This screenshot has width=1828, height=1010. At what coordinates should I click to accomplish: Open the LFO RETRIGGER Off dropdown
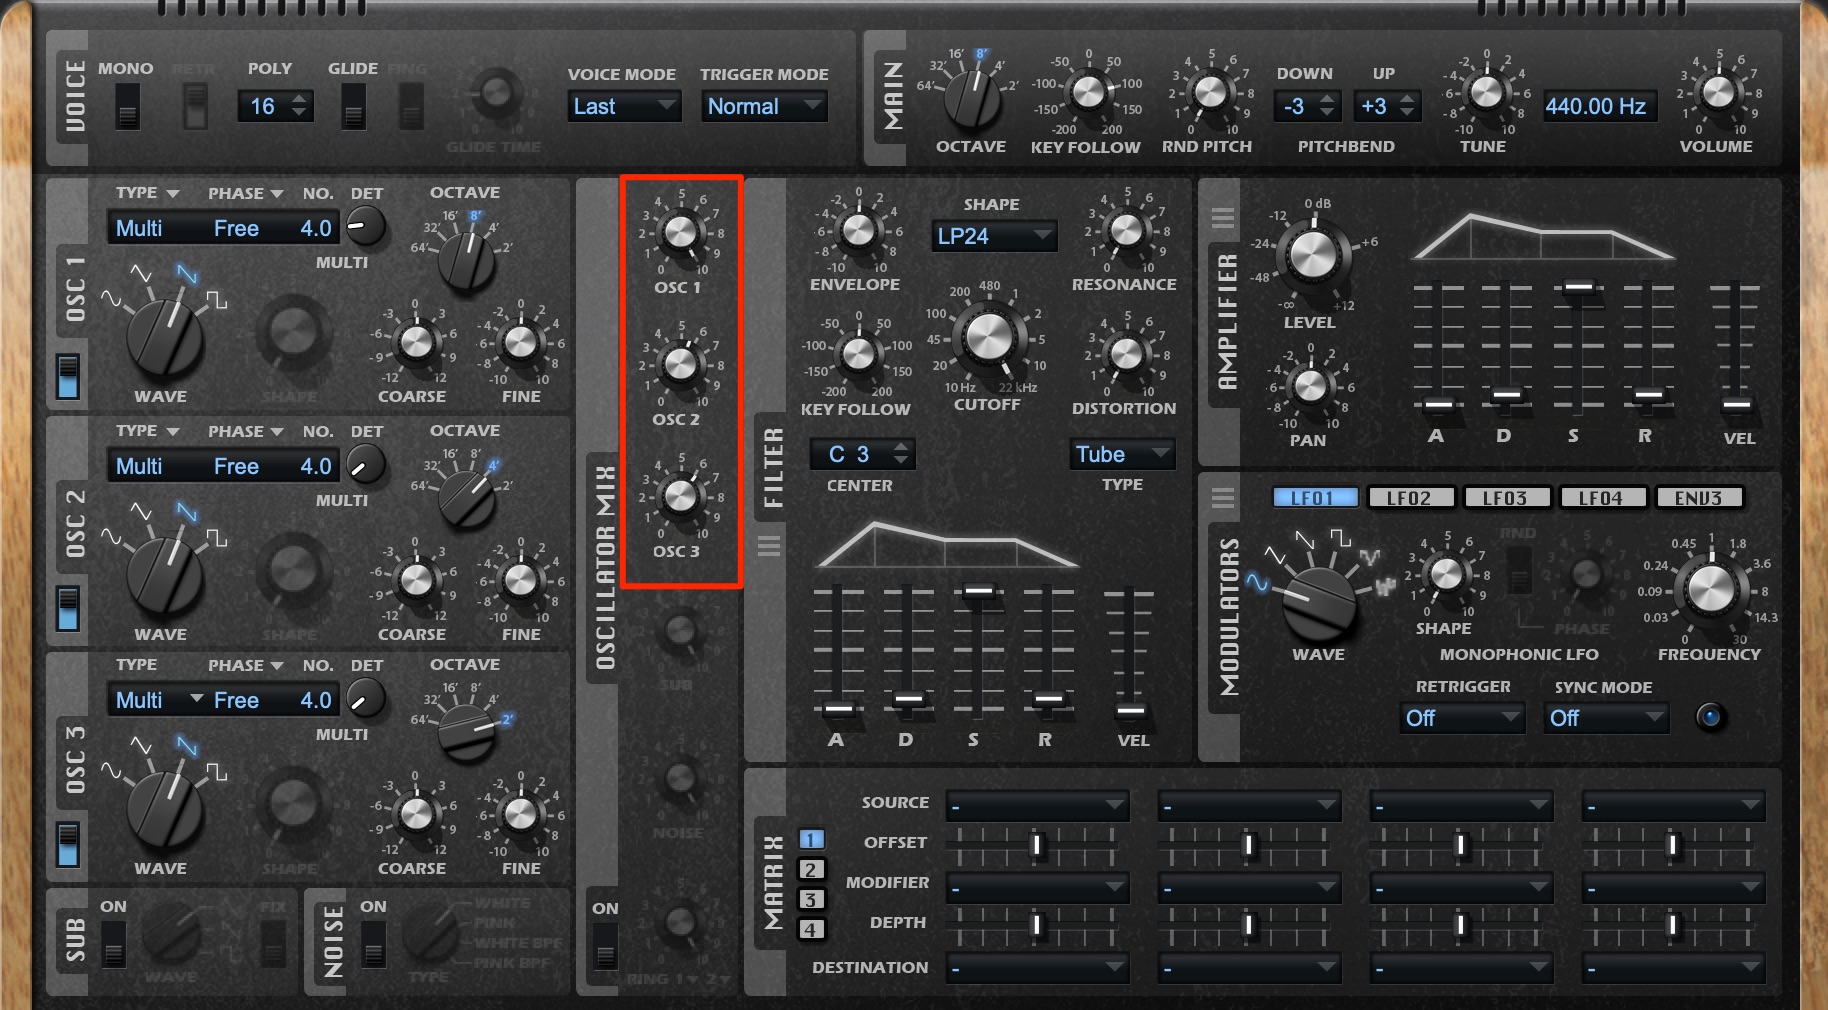(1462, 718)
